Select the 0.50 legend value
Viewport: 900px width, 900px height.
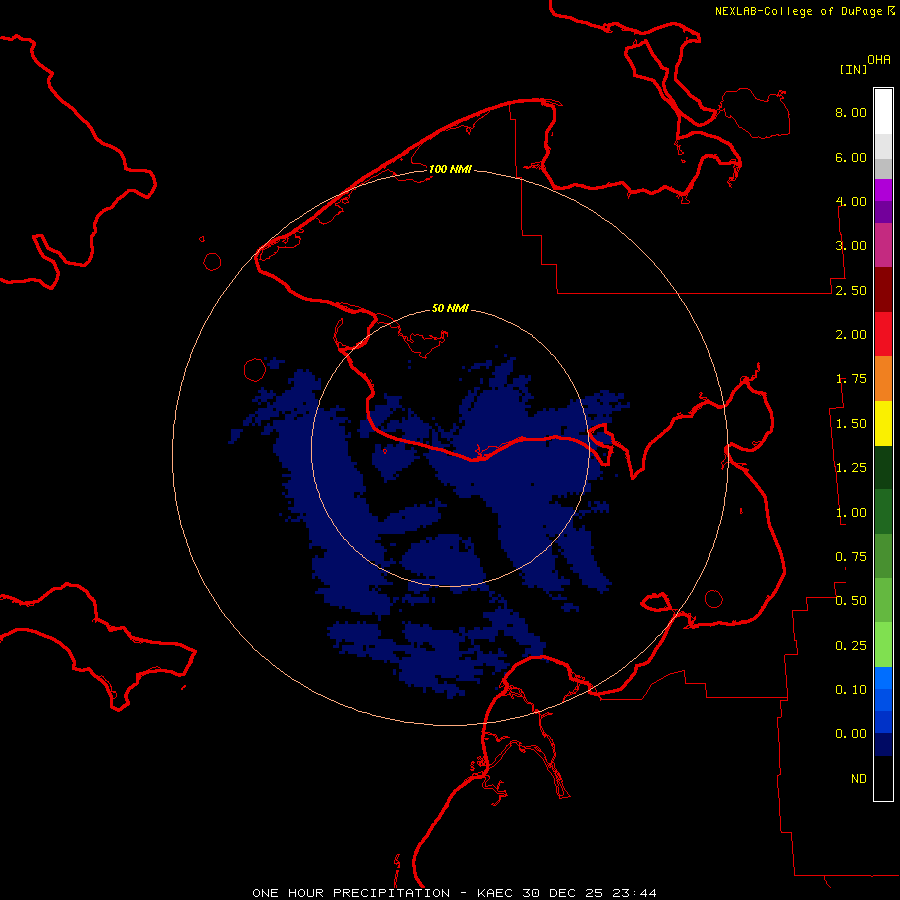[x=851, y=601]
